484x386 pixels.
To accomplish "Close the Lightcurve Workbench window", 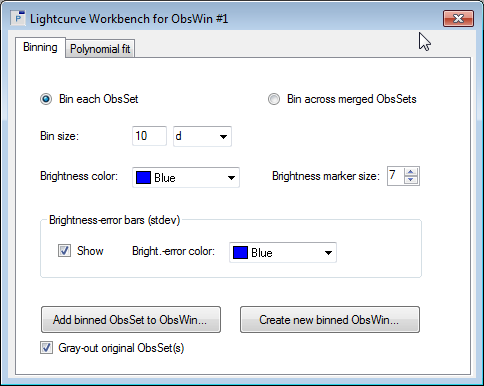I will tap(458, 18).
